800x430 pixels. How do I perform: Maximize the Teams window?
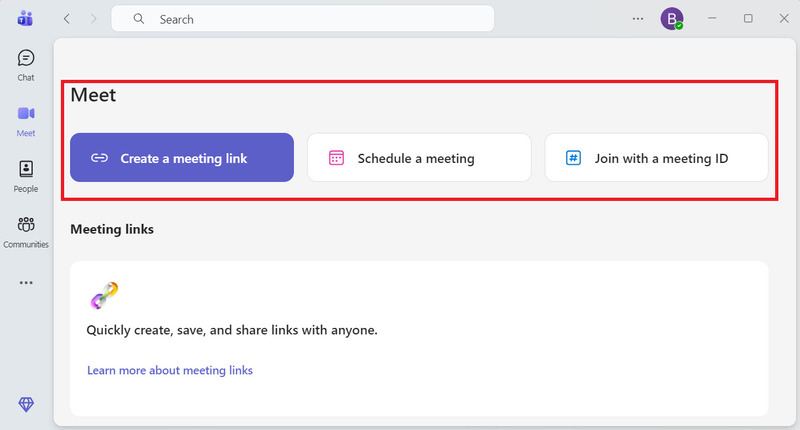748,18
